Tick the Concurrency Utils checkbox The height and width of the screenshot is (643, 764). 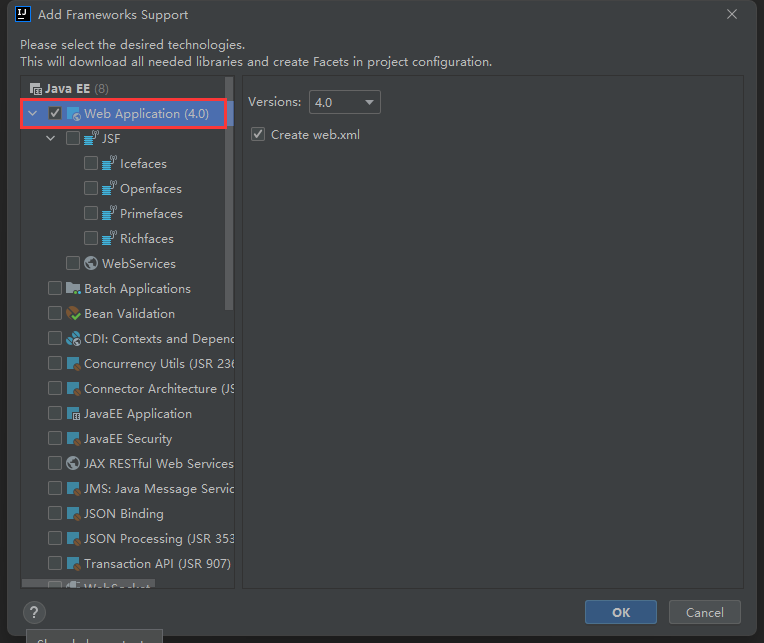(x=55, y=363)
